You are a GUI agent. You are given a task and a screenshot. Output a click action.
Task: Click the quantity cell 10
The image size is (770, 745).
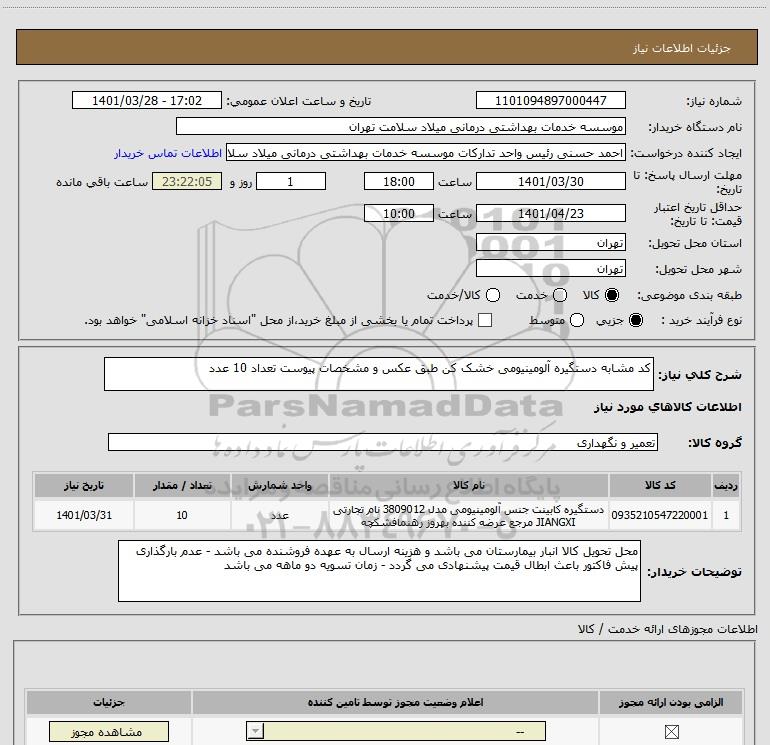point(182,515)
